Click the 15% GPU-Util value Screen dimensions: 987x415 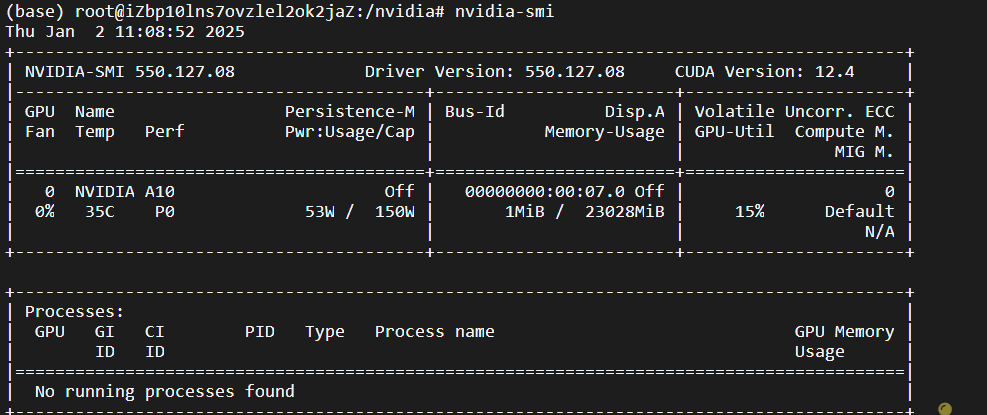click(x=750, y=212)
